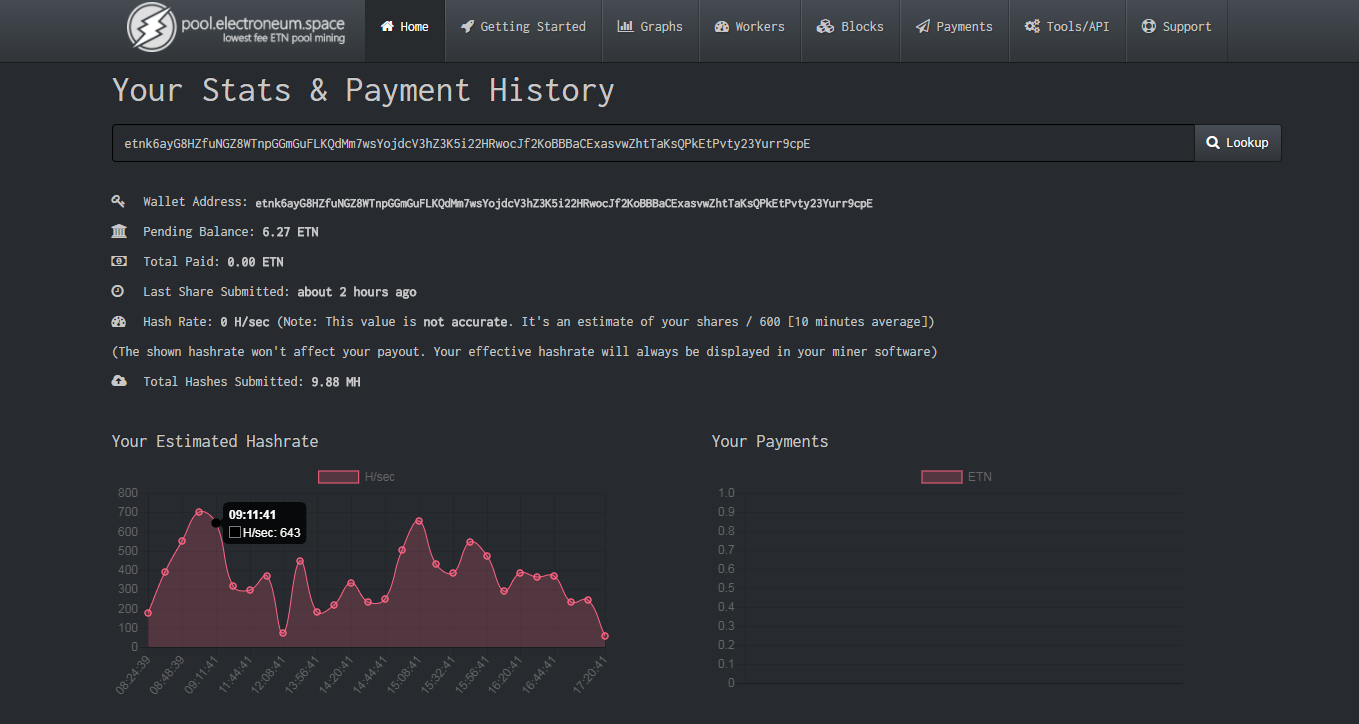Click the Electroneum lightning bolt logo
Screen dimensions: 1359x724
pyautogui.click(x=151, y=27)
